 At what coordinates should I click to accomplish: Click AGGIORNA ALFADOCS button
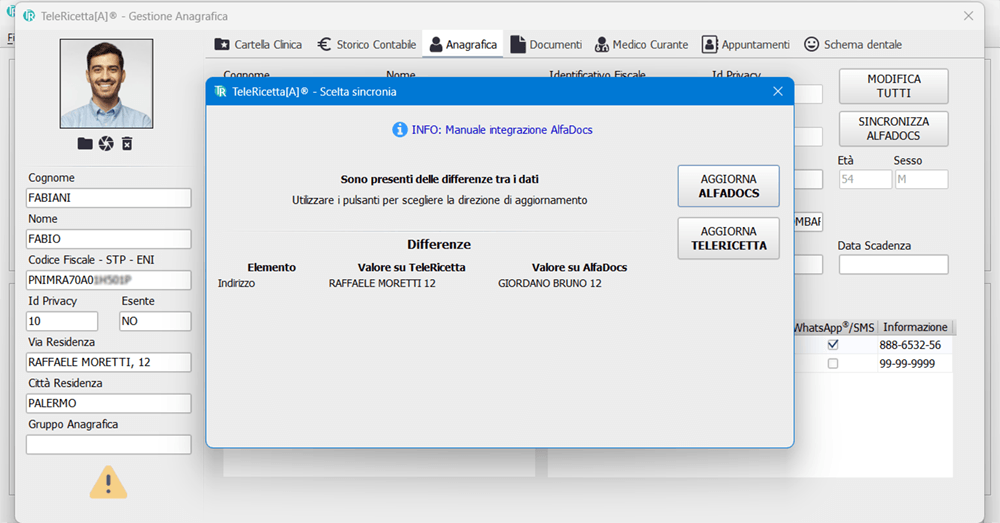tap(728, 186)
